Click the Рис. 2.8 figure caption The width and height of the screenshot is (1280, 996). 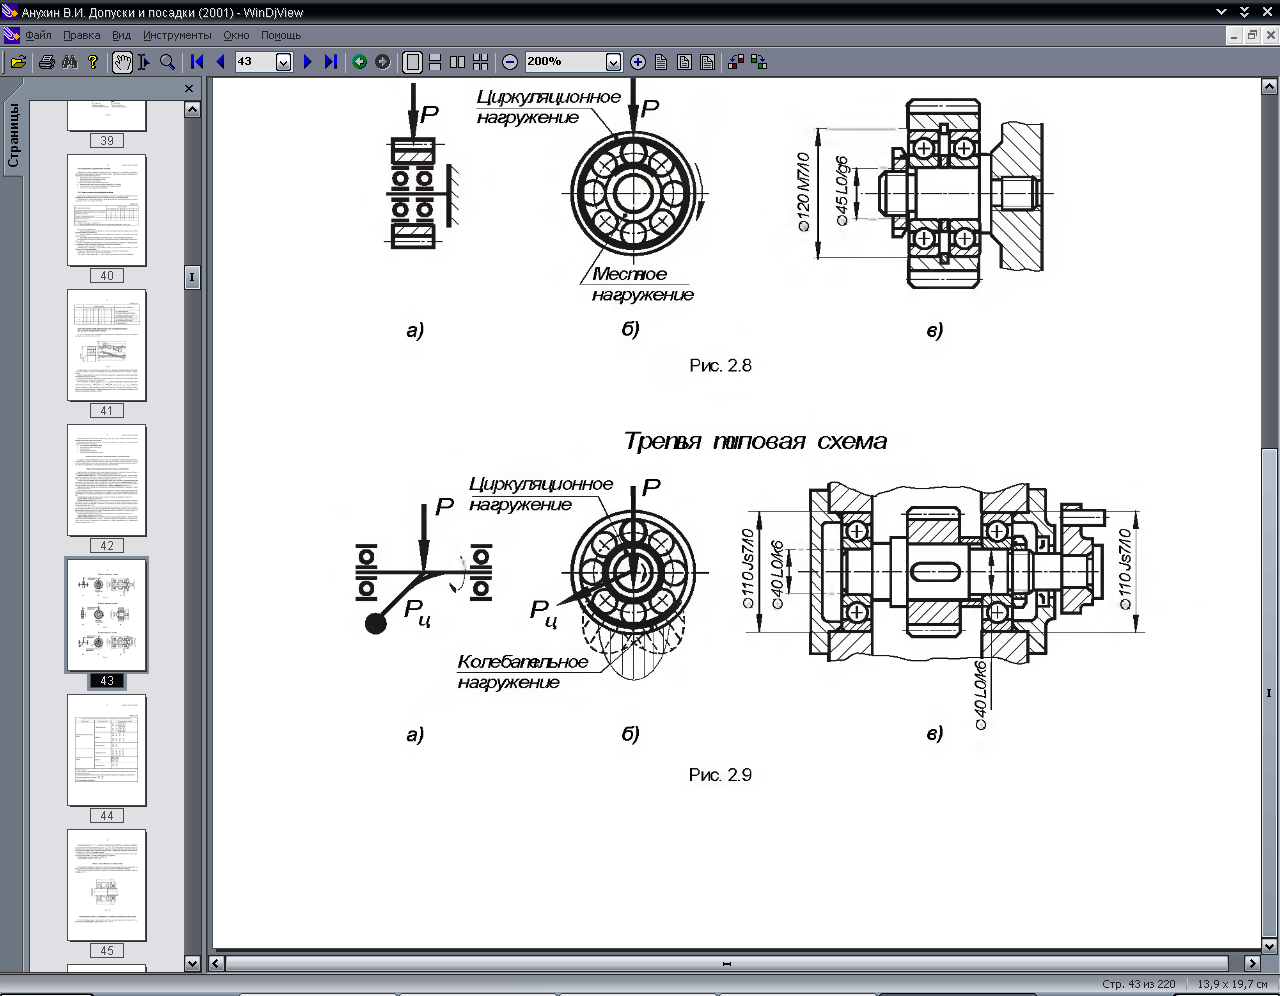coord(720,365)
